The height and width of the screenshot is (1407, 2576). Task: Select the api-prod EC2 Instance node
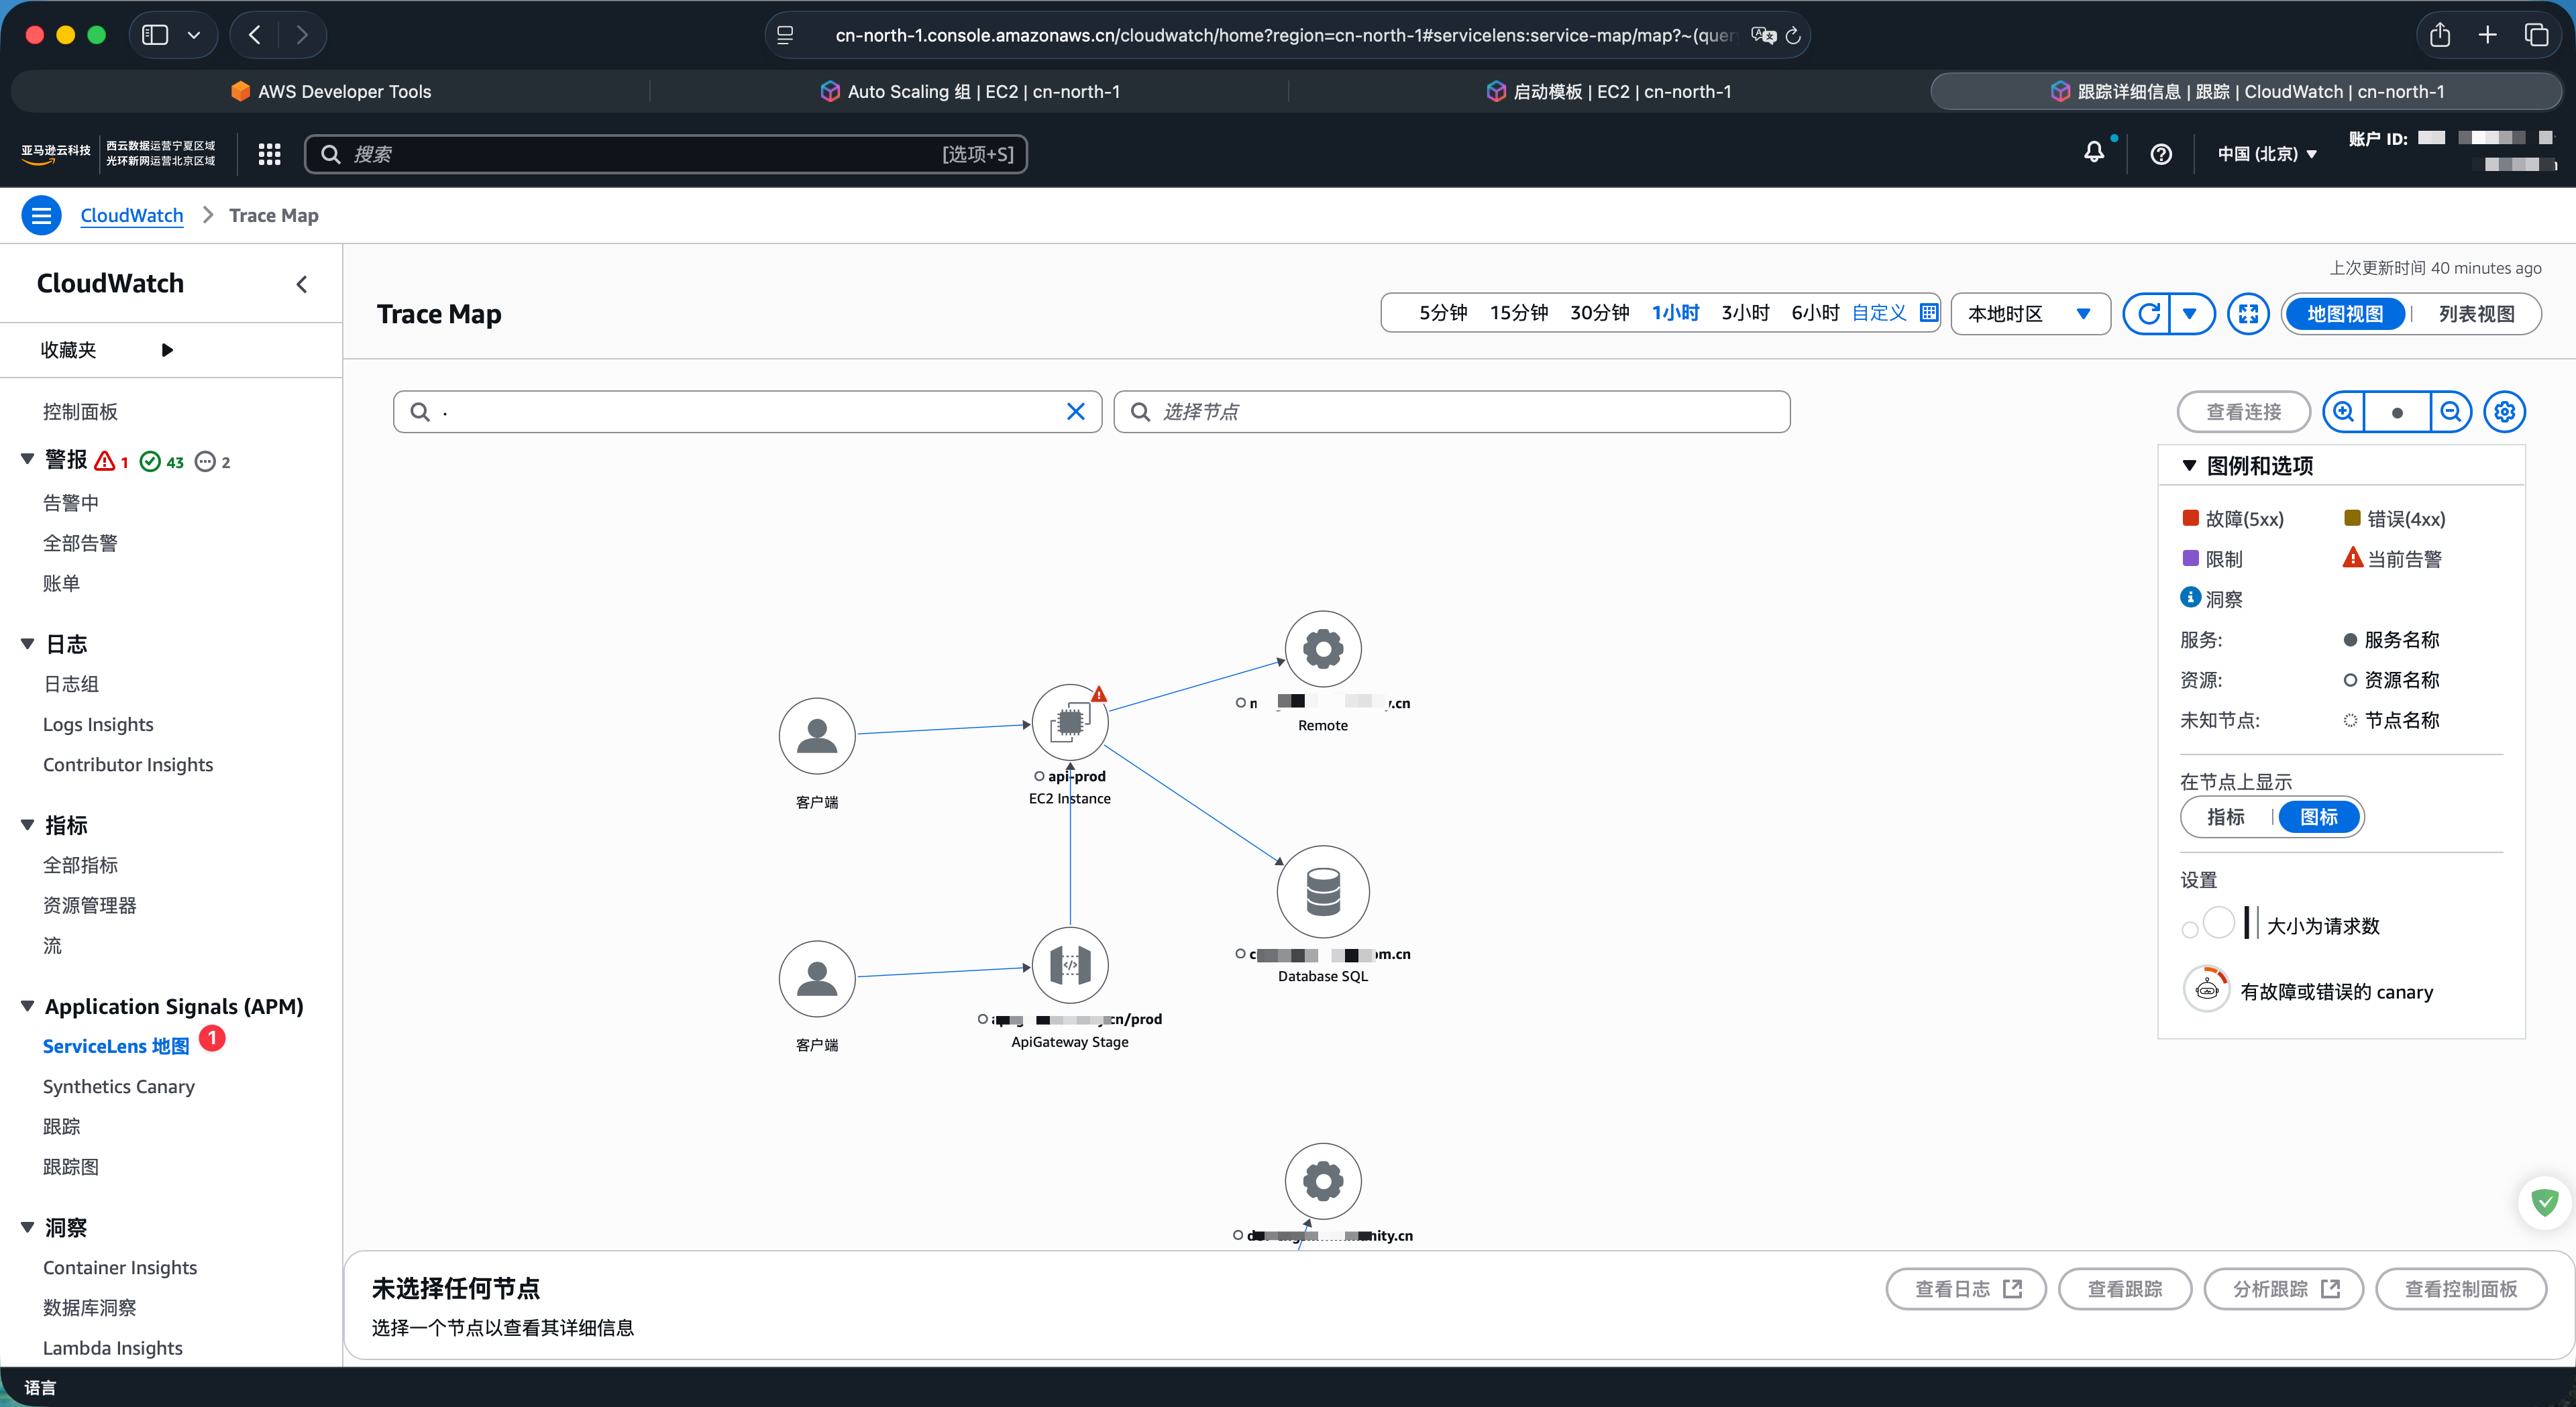(x=1069, y=722)
